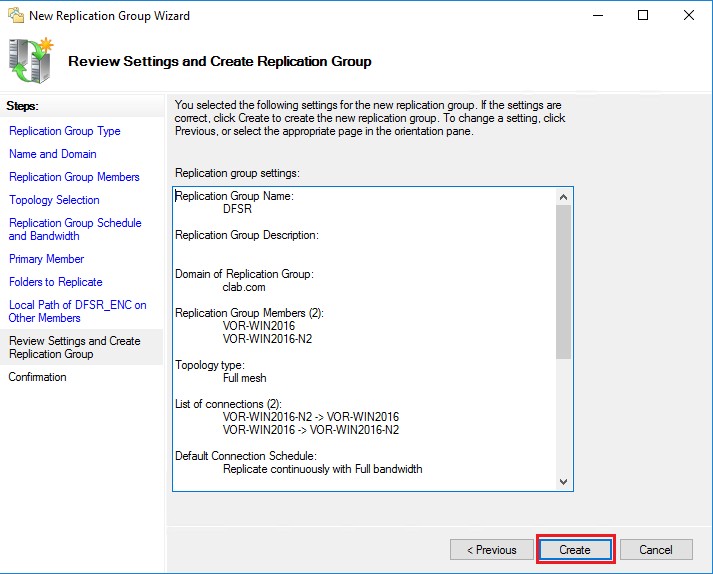Maximize the wizard window
Image resolution: width=713 pixels, height=574 pixels.
pos(643,16)
